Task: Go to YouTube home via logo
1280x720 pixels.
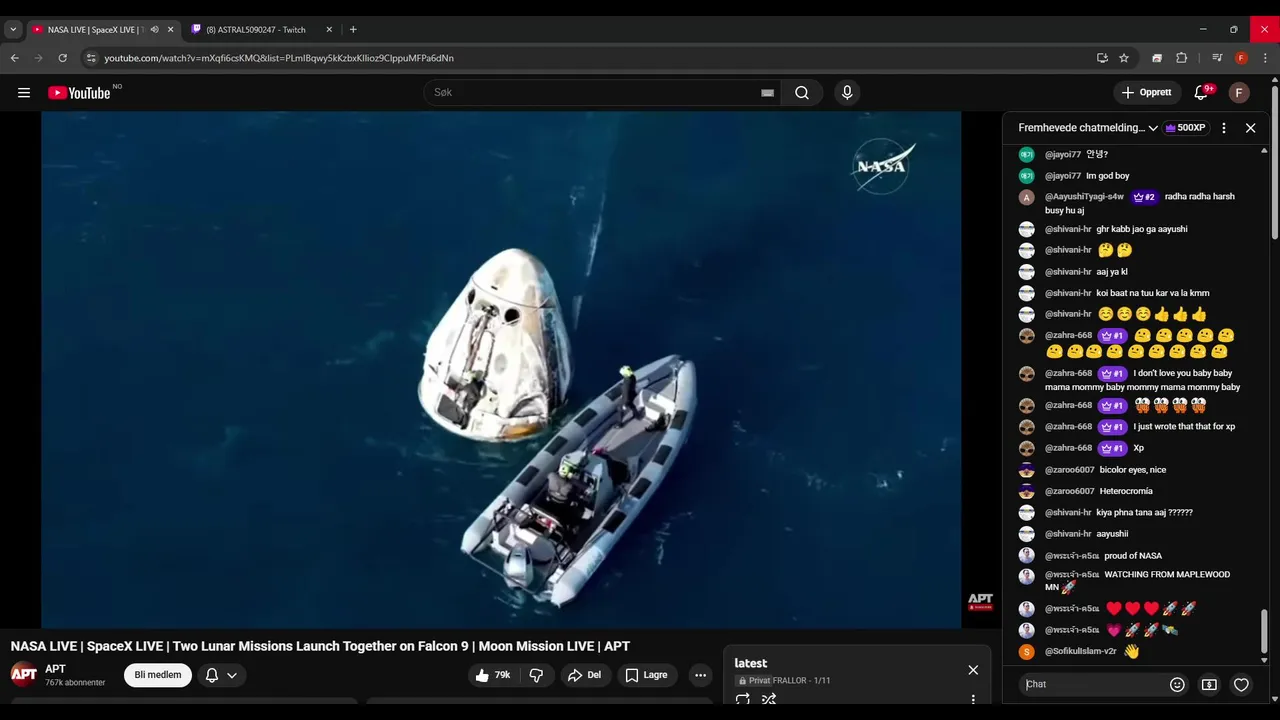Action: point(80,93)
